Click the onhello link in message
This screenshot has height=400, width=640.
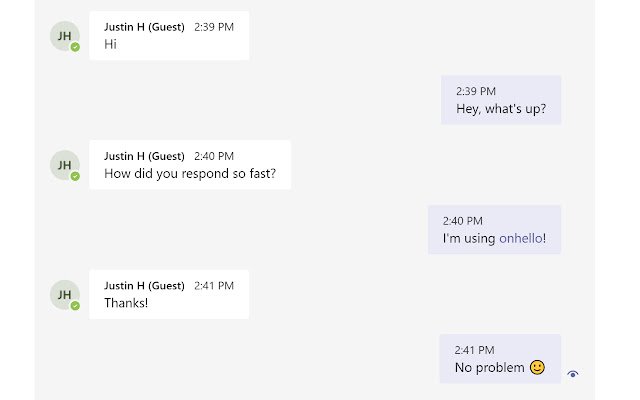[521, 238]
